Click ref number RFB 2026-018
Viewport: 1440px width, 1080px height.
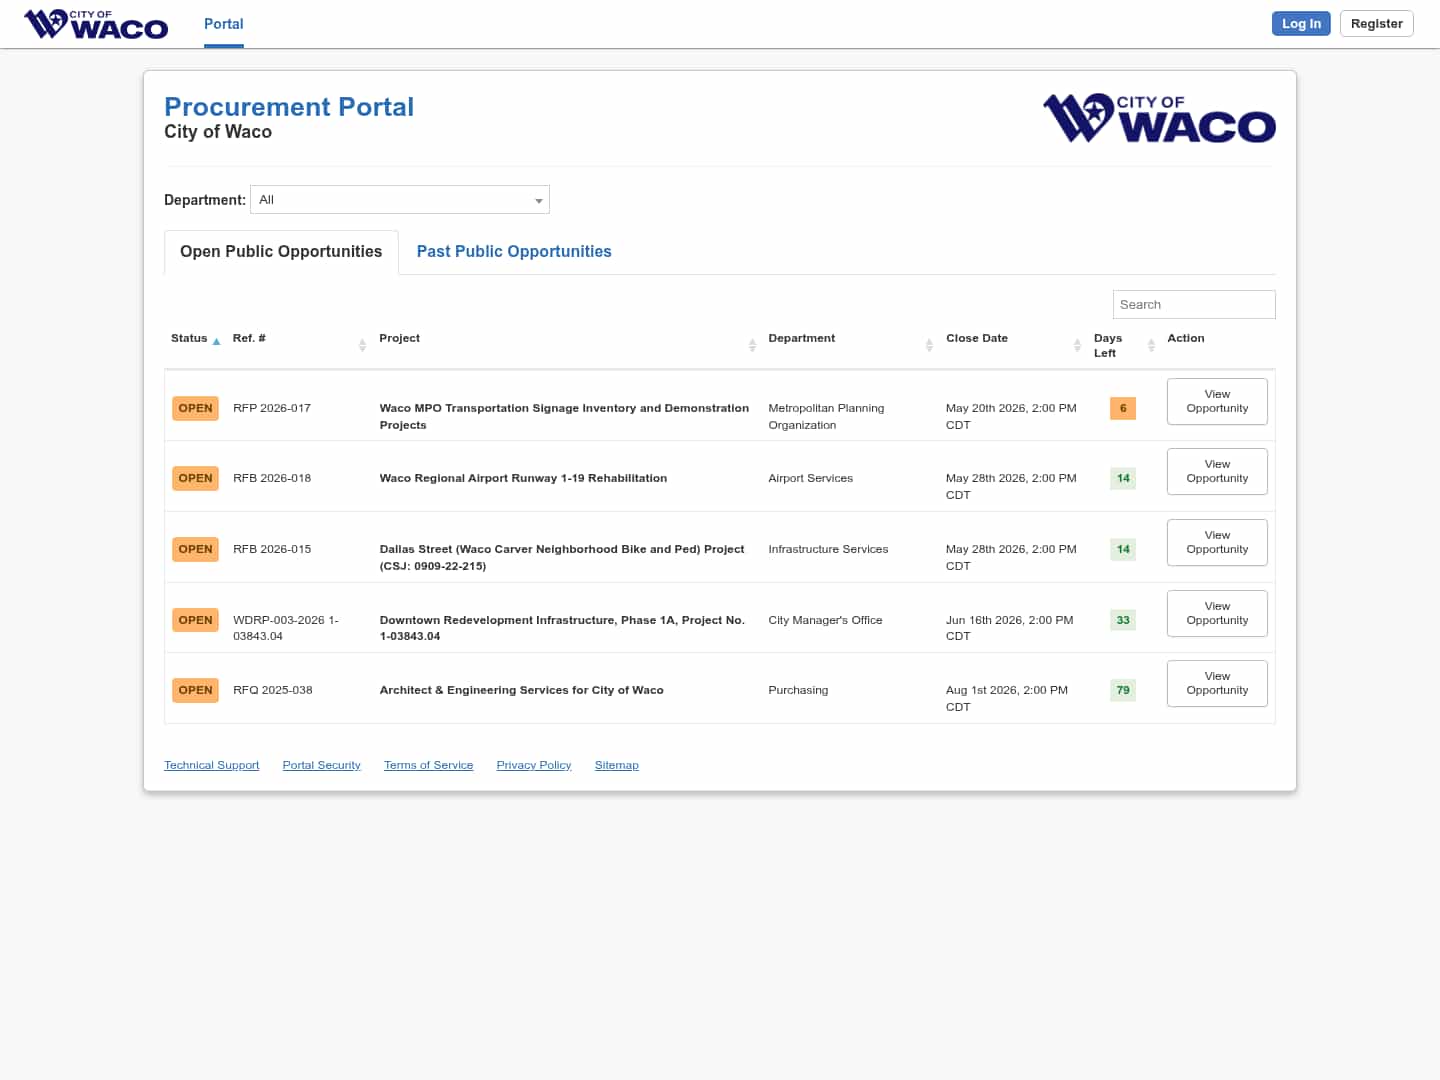[272, 478]
